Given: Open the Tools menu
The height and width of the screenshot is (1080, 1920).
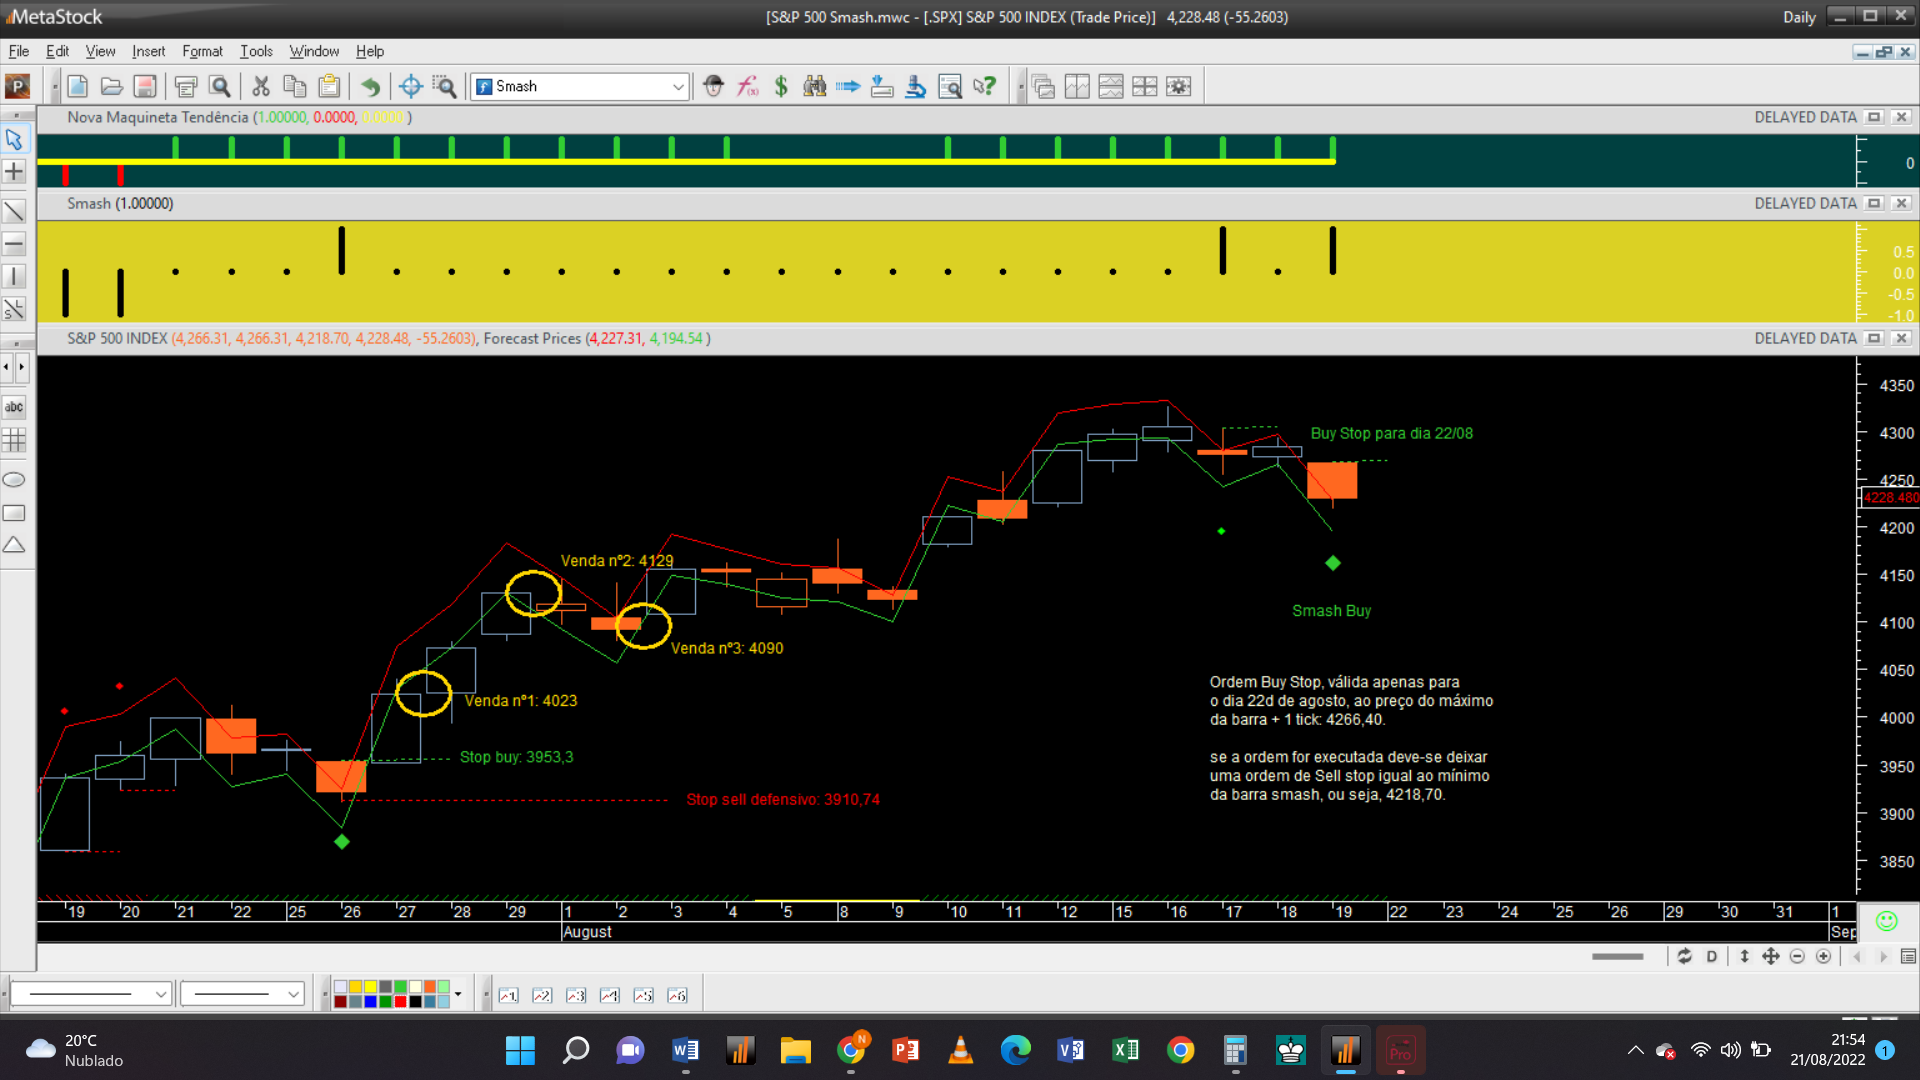Looking at the screenshot, I should (256, 51).
